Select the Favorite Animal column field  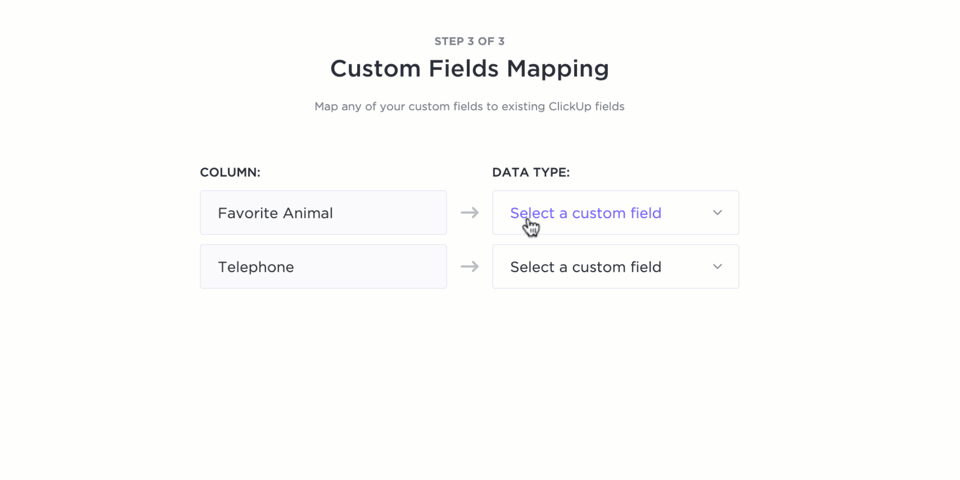(x=323, y=213)
